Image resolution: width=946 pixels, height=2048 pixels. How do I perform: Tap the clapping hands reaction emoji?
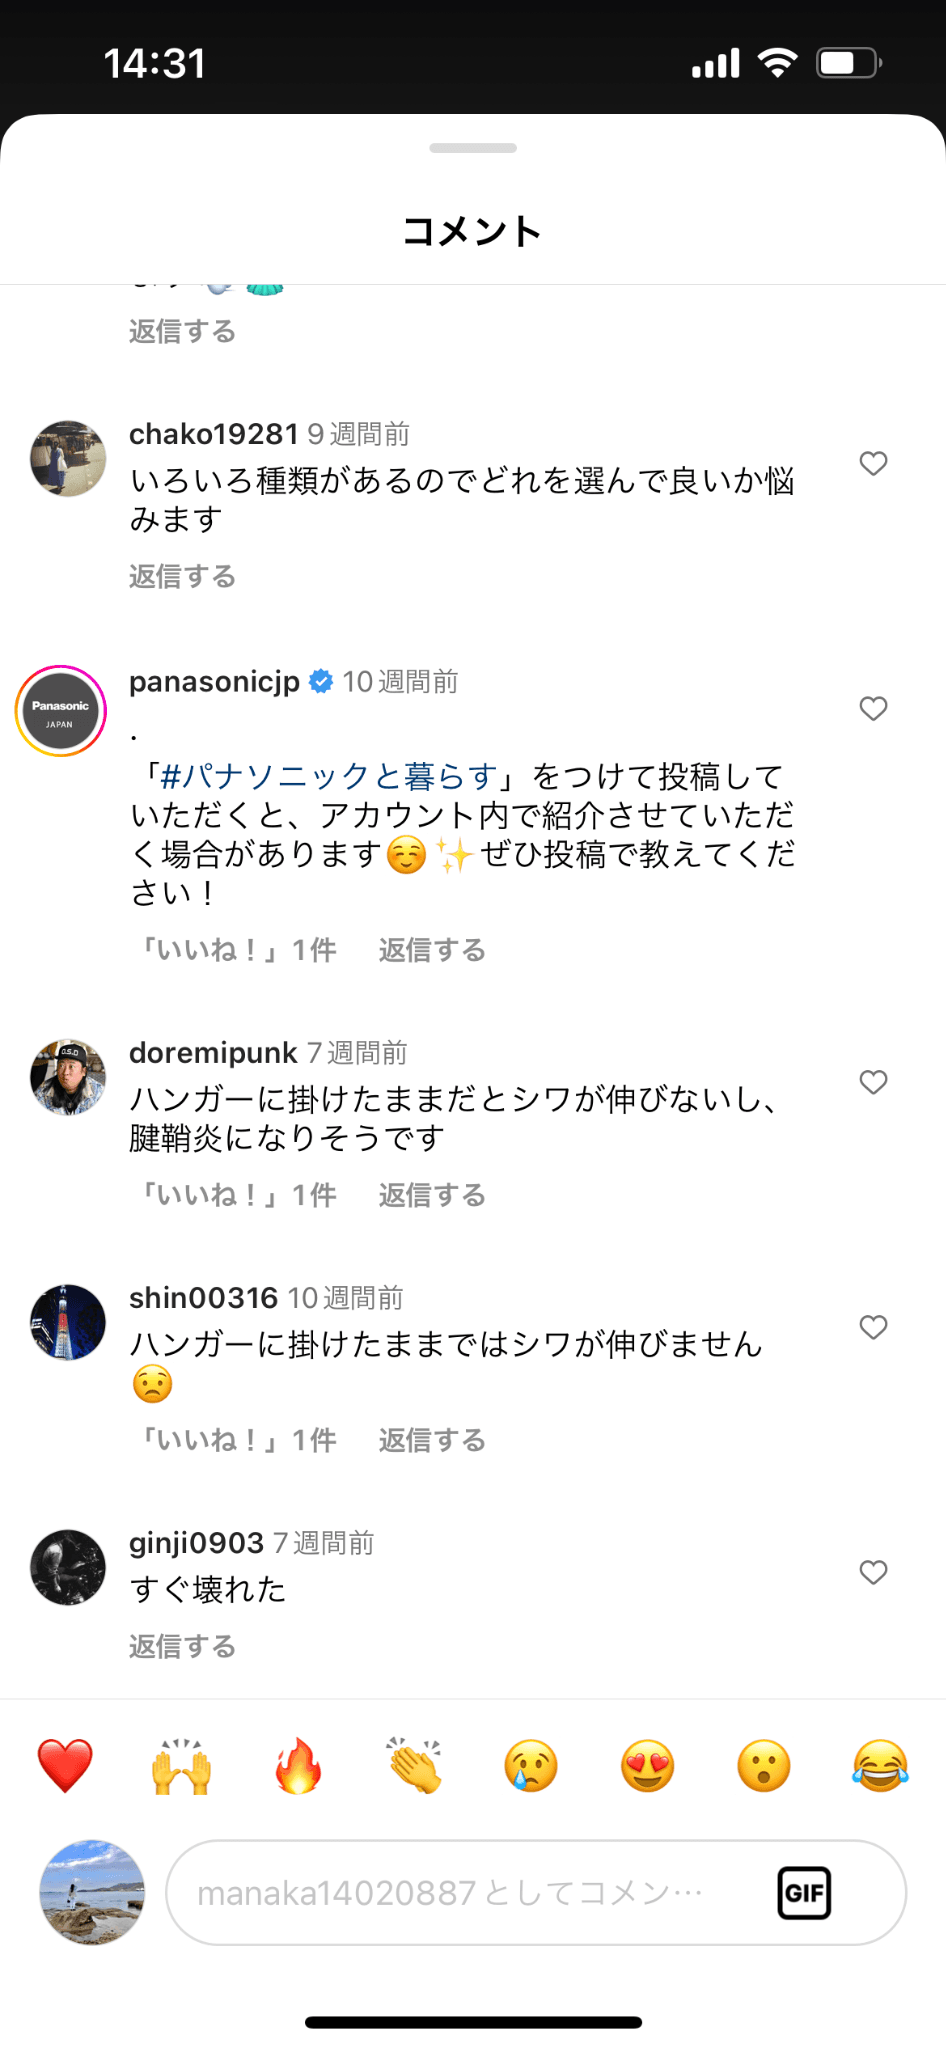[x=415, y=1765]
